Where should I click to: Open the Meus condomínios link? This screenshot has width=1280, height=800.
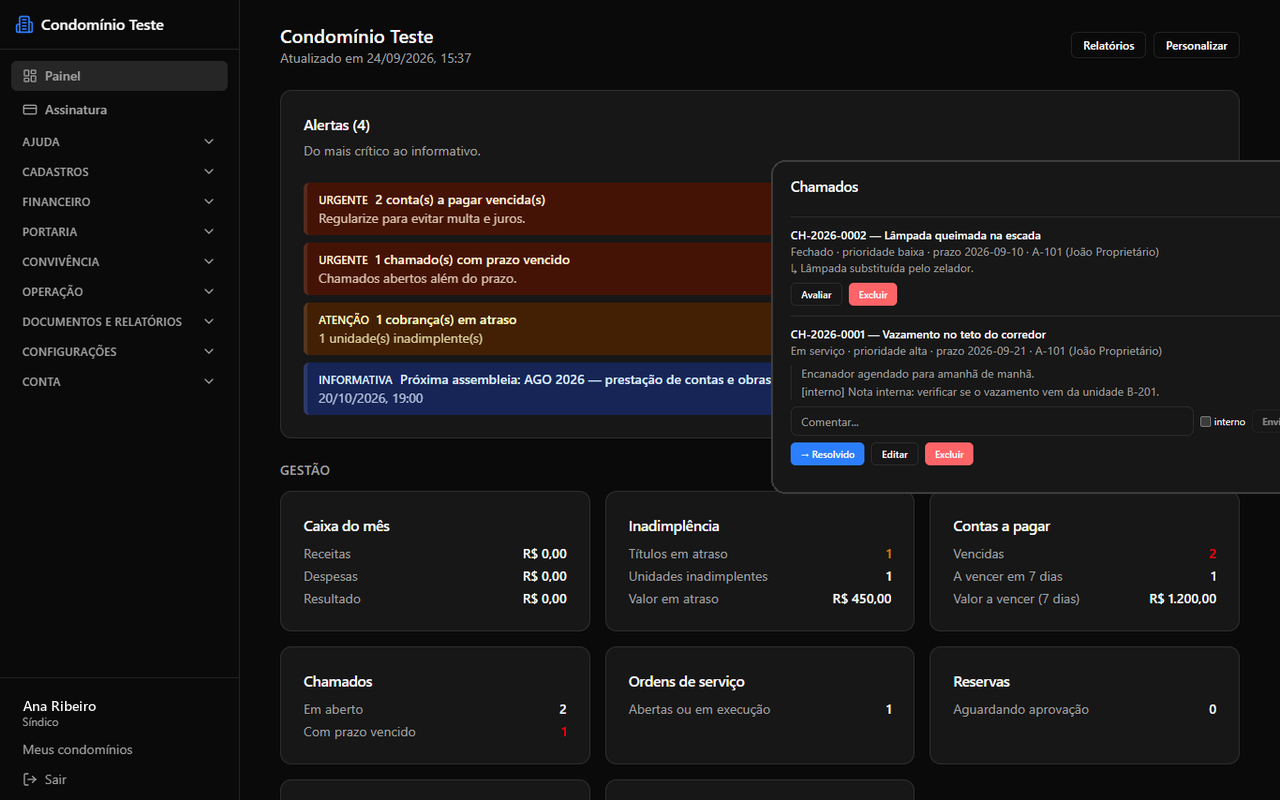(78, 750)
